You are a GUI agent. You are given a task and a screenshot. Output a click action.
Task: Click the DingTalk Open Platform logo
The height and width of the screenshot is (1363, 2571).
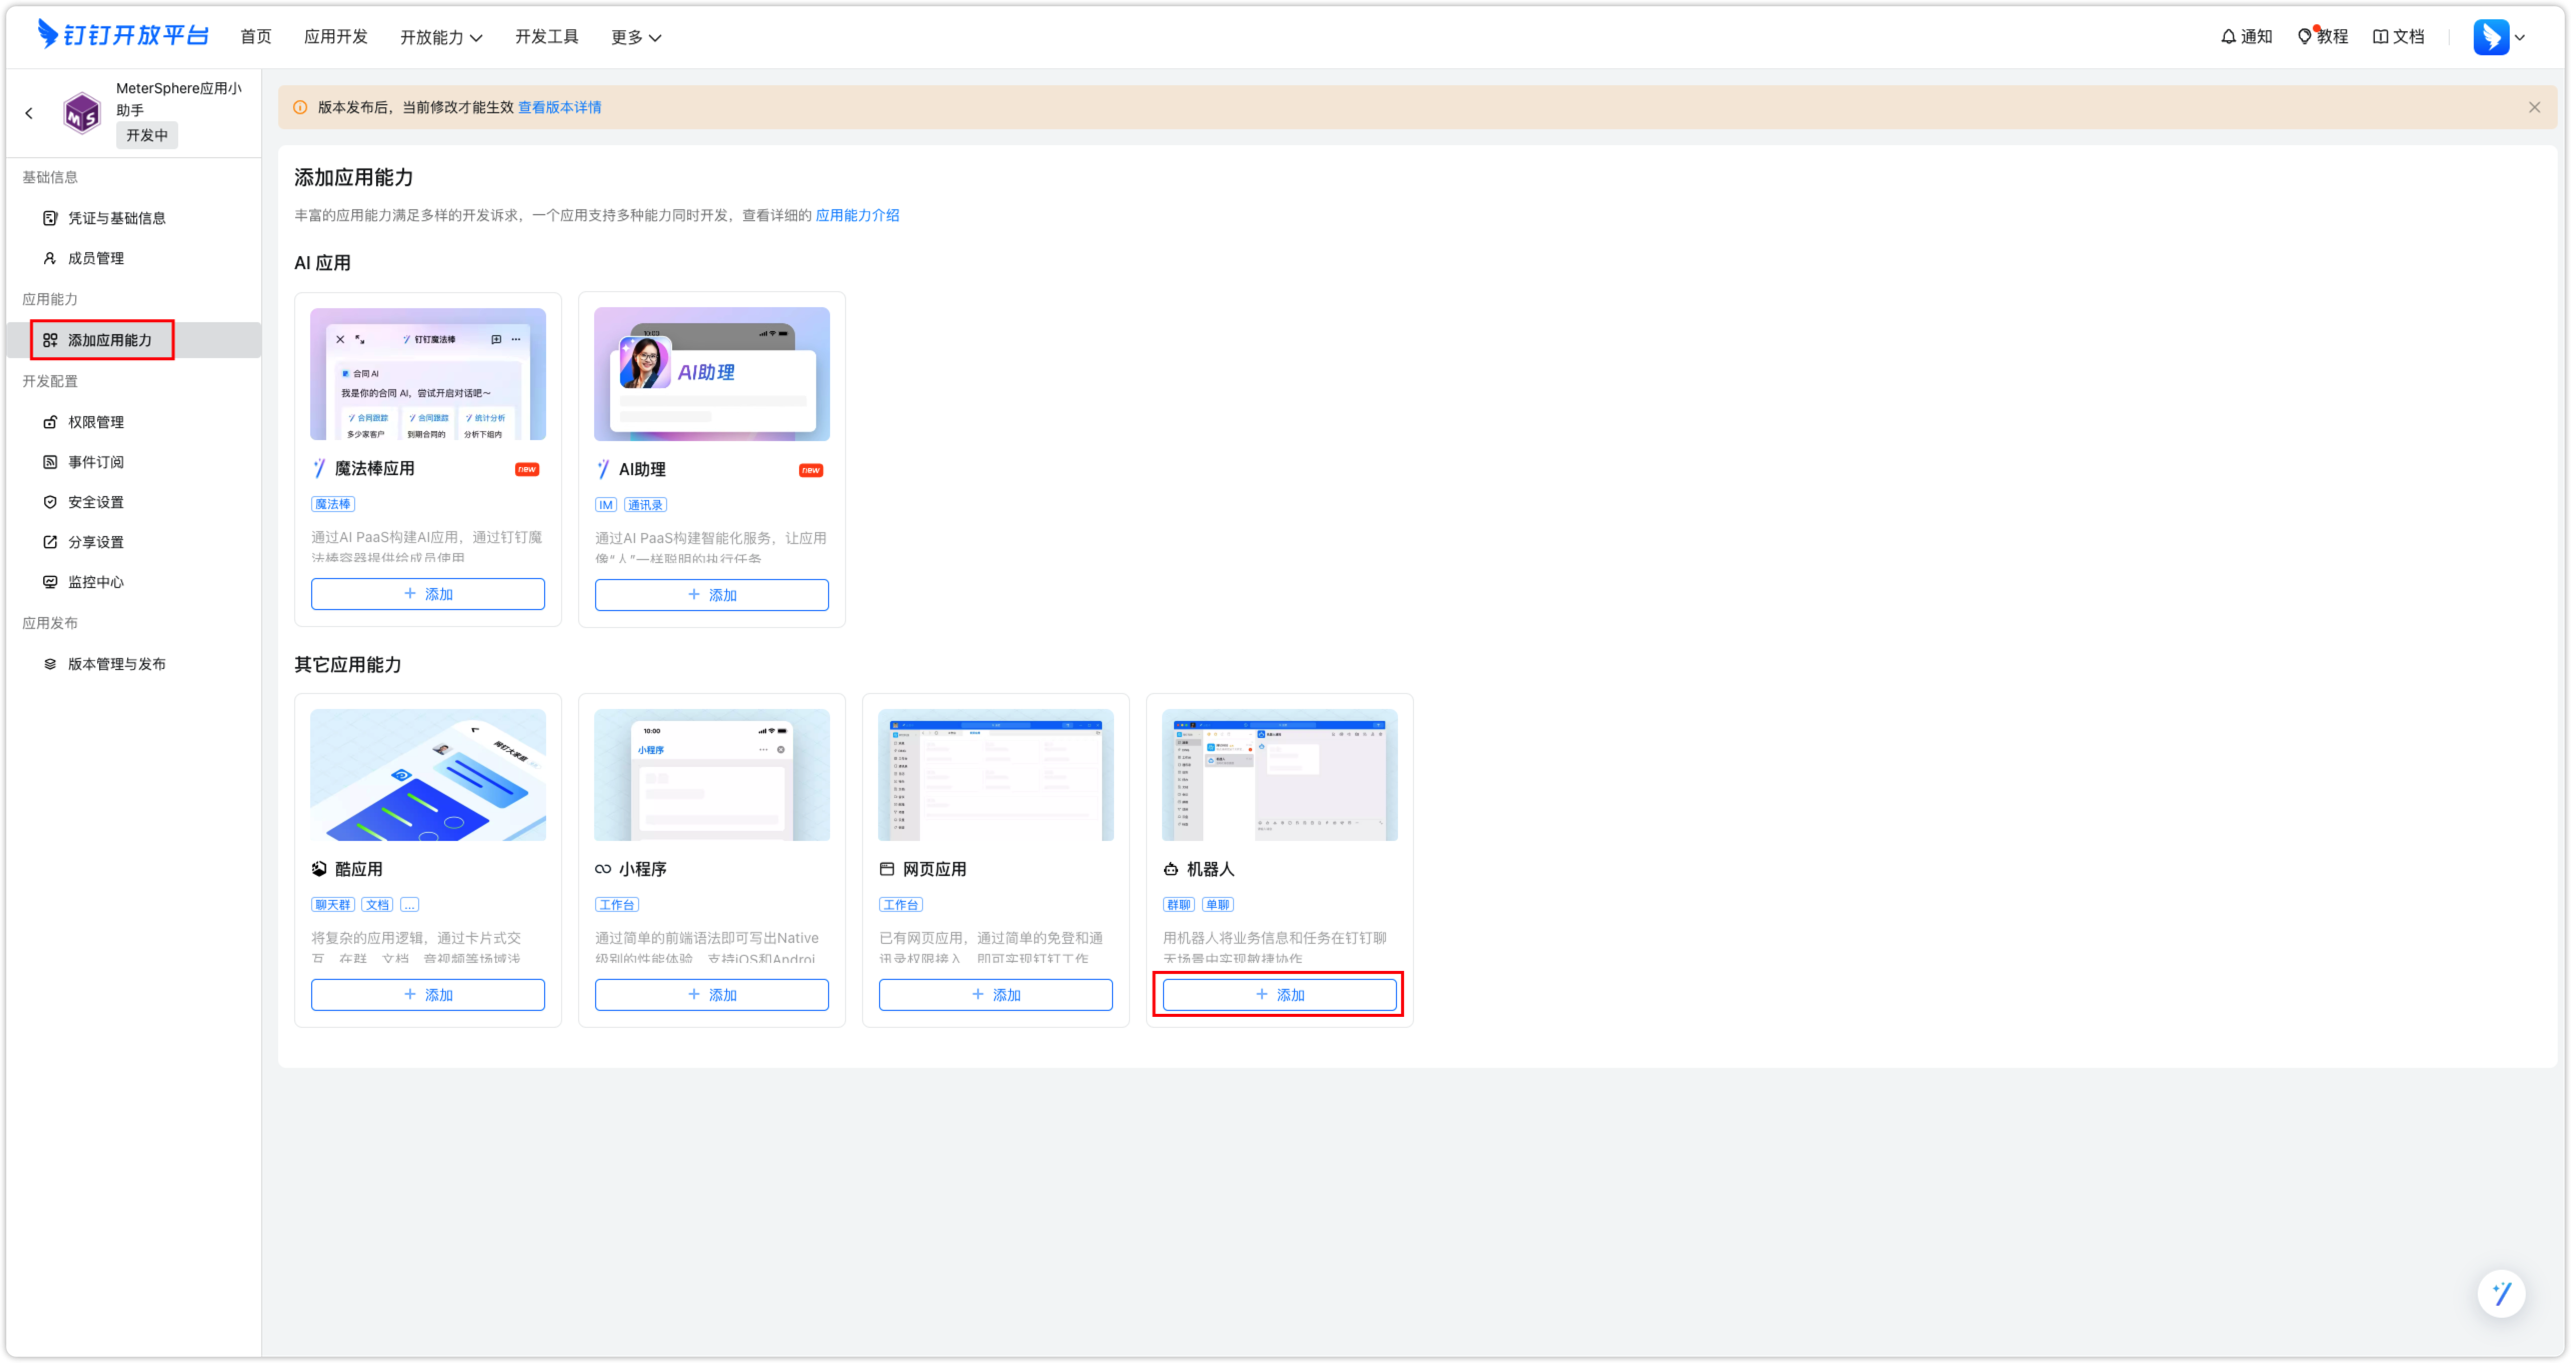(122, 36)
